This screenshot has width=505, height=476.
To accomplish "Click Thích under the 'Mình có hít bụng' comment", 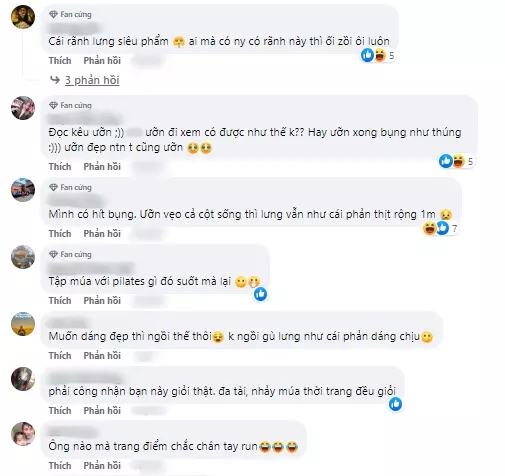I will pyautogui.click(x=60, y=233).
